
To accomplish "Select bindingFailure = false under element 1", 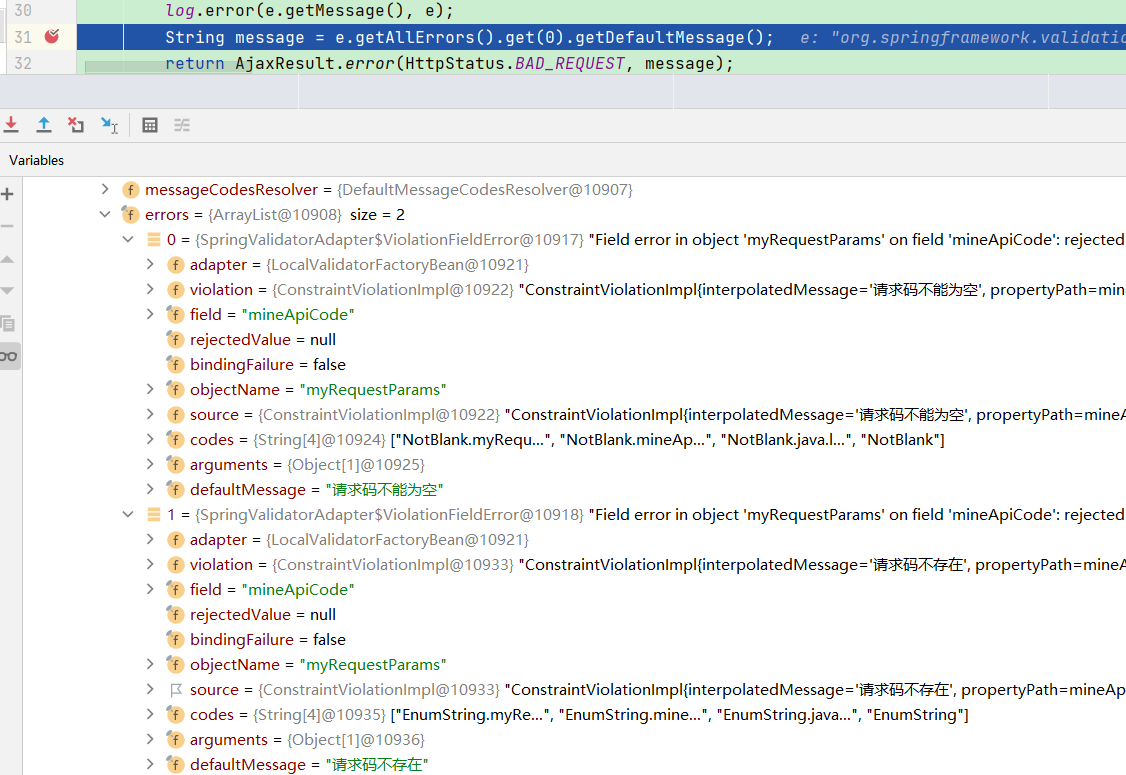I will click(574, 639).
